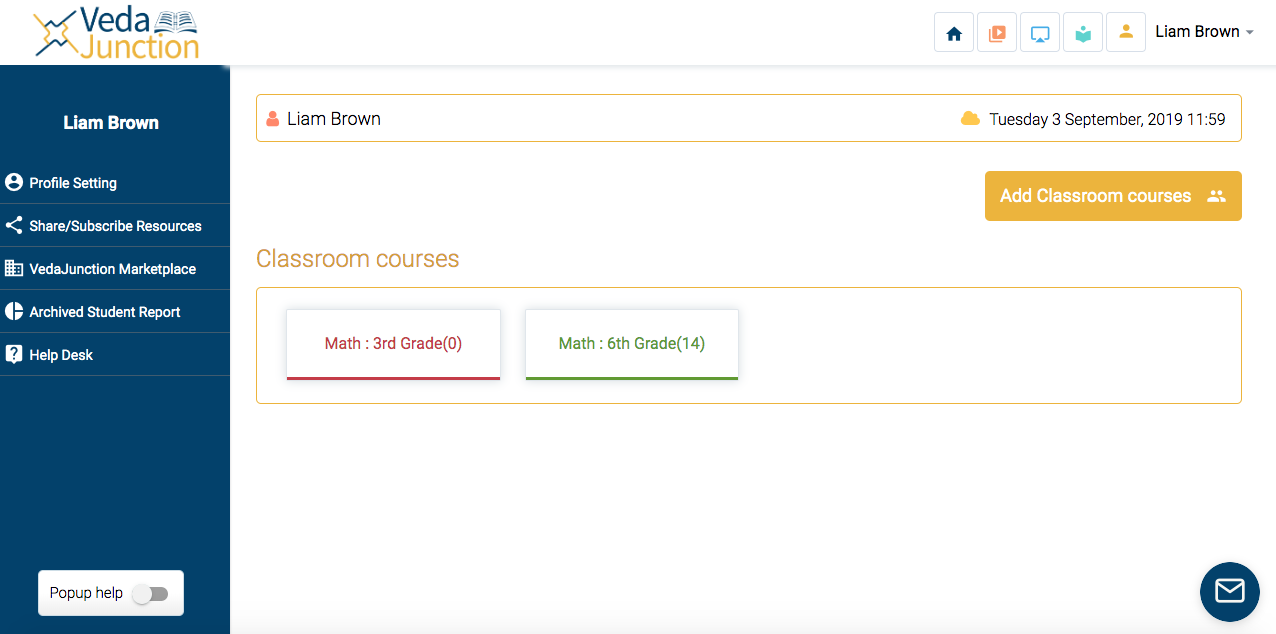This screenshot has height=634, width=1276.
Task: Click the yellow weather cloud icon
Action: [x=970, y=119]
